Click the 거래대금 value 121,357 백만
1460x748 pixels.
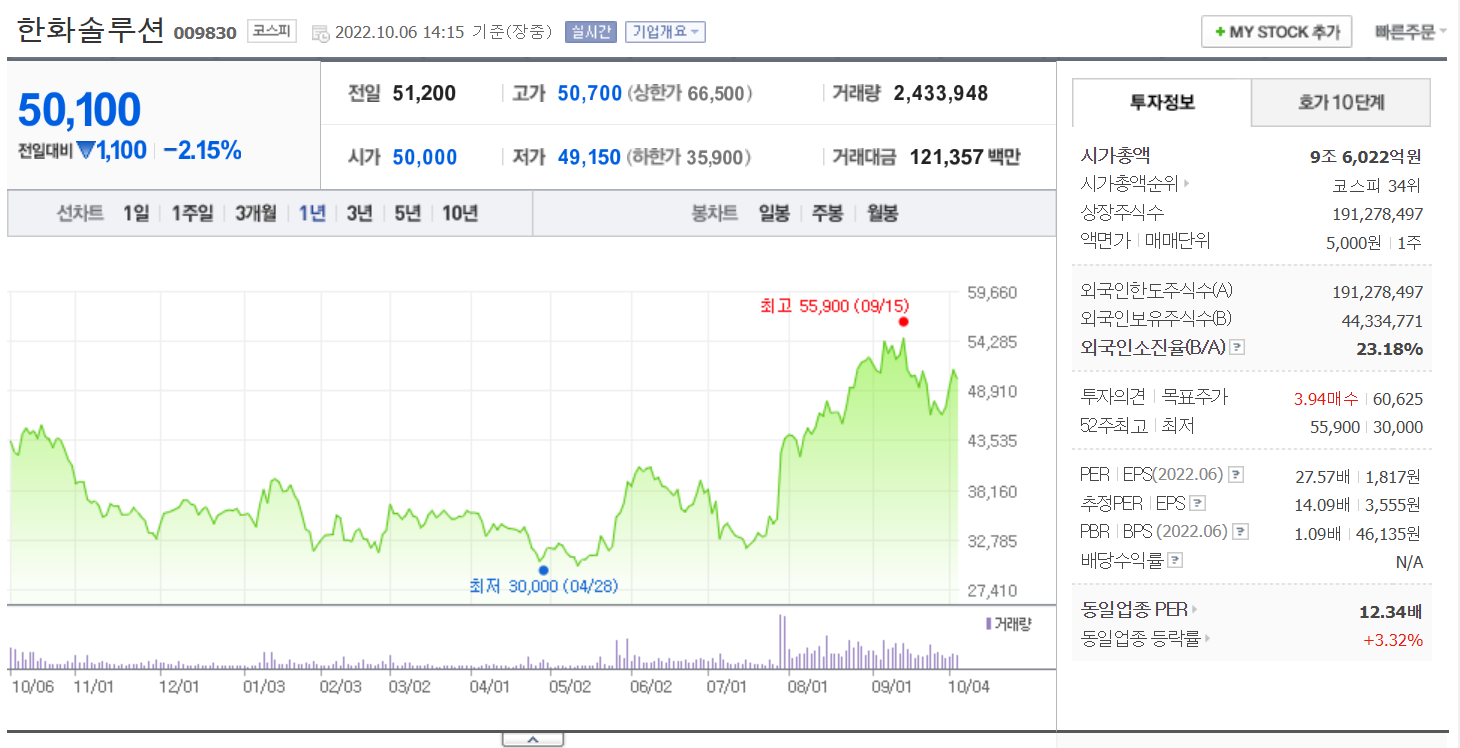tap(965, 157)
